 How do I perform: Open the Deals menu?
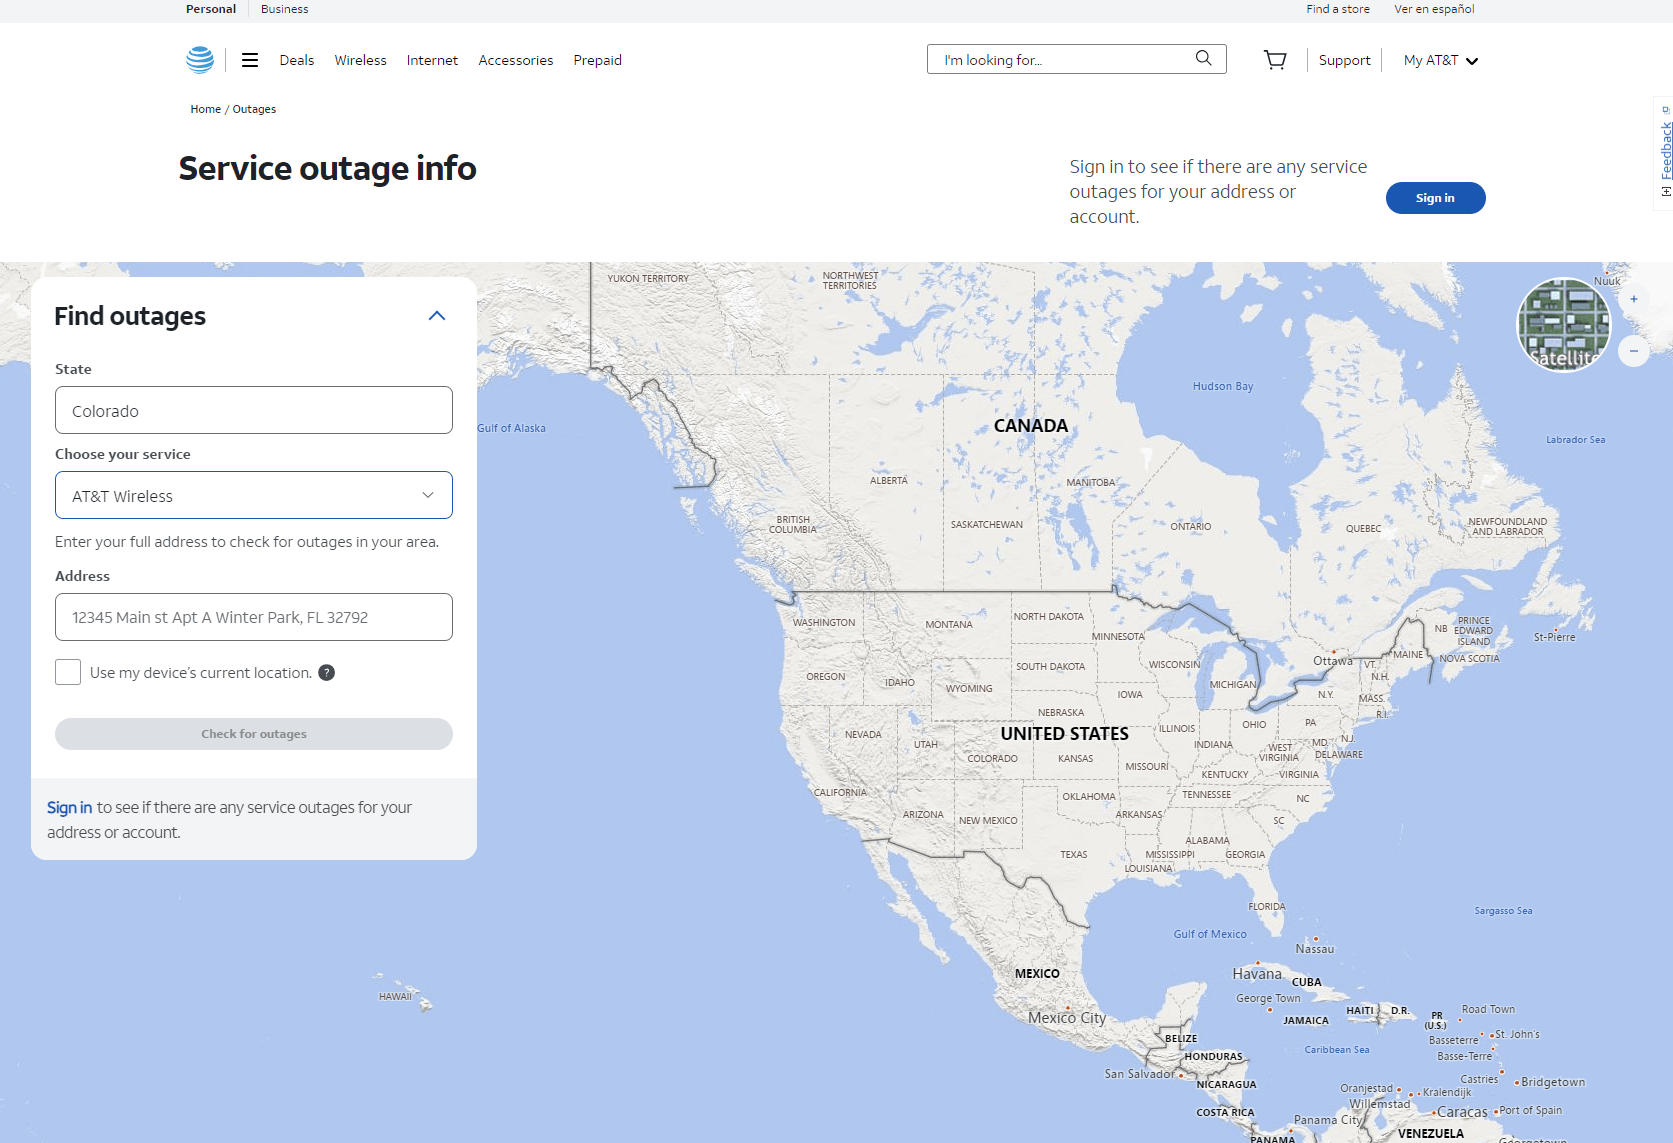click(297, 60)
